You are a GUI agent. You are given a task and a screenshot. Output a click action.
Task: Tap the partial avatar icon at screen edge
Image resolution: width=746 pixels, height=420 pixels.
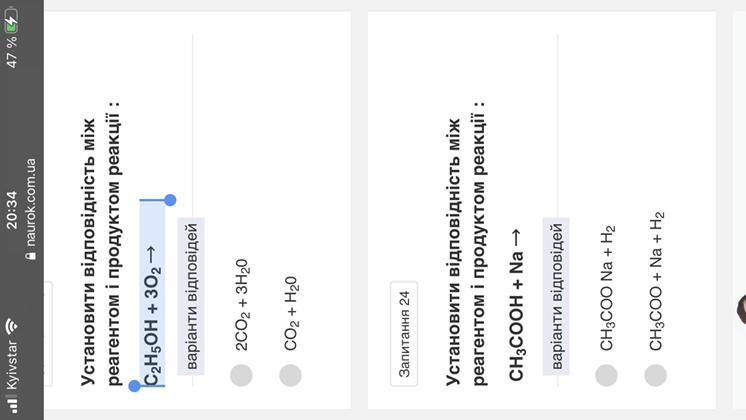[741, 309]
